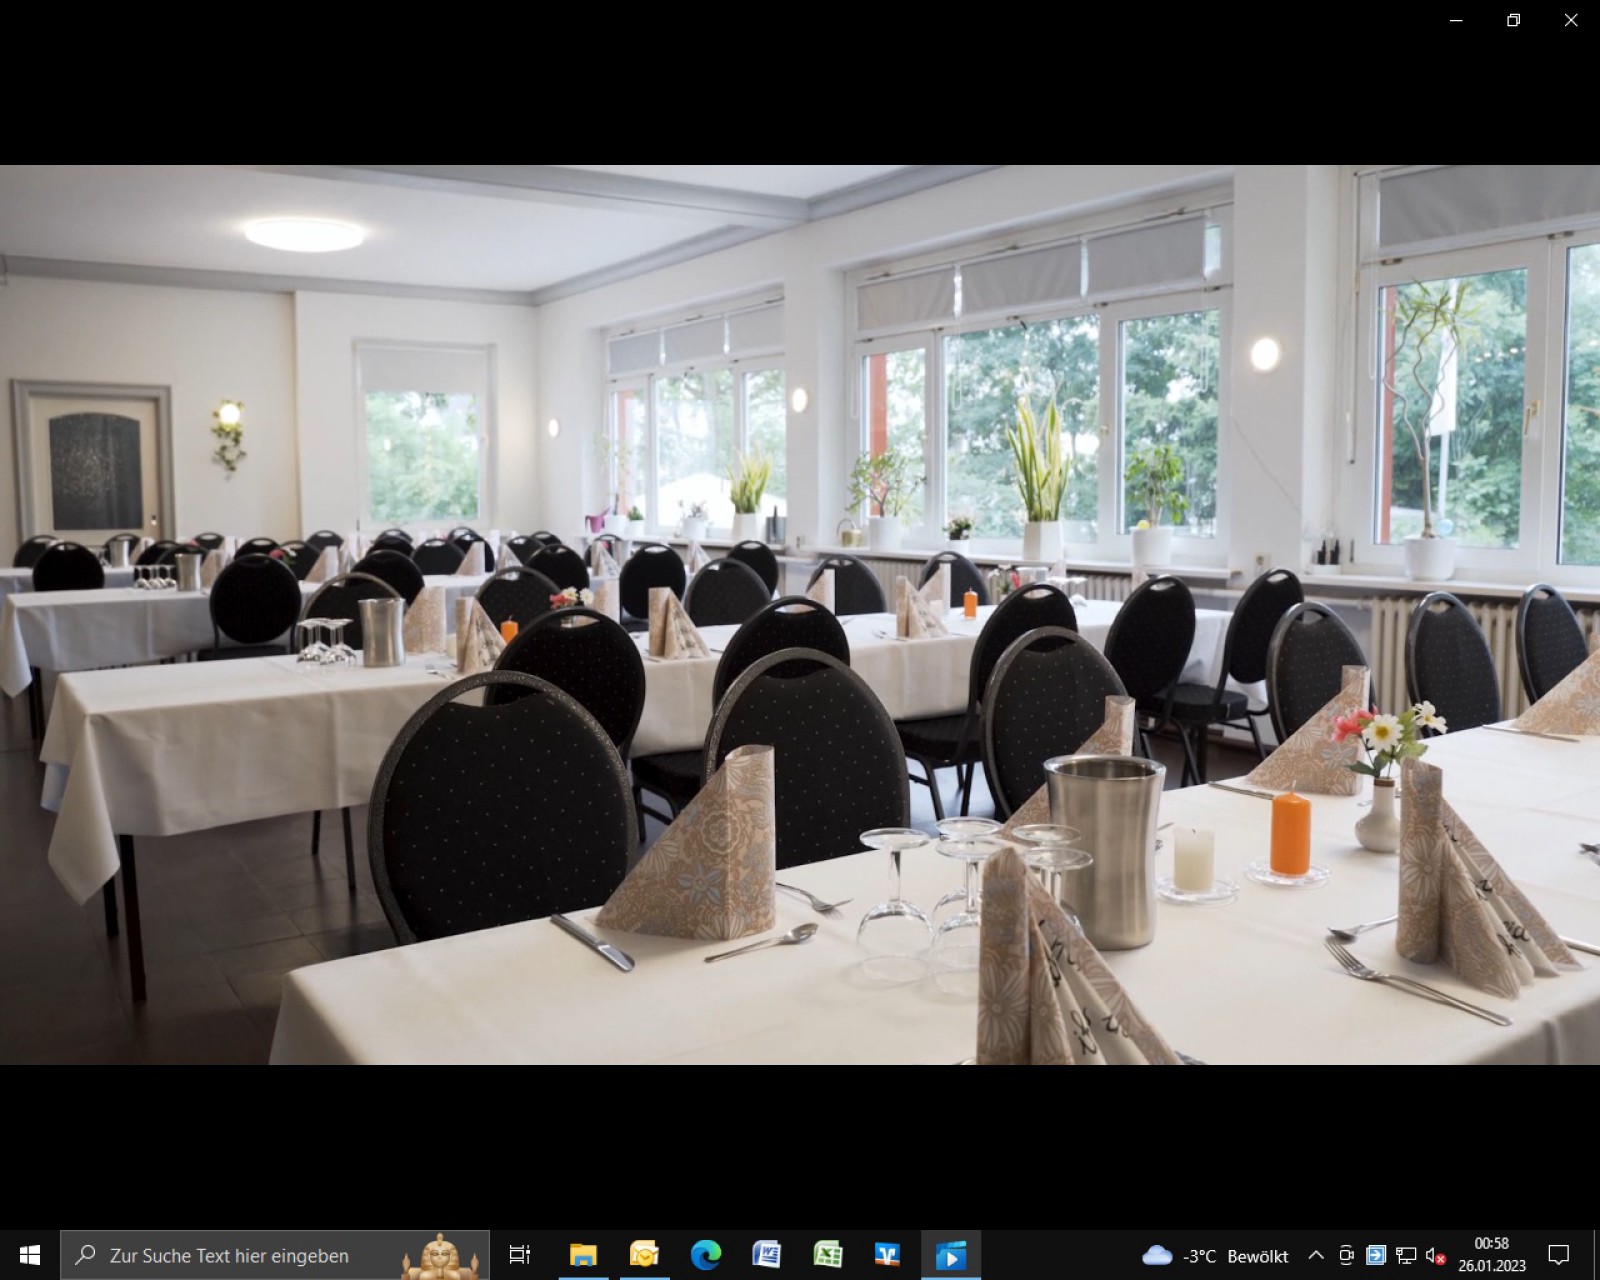Open the Windows Start menu

(30, 1255)
